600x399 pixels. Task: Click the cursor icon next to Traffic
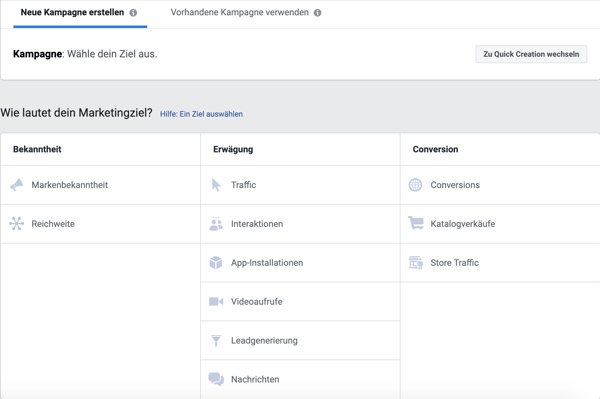(x=216, y=185)
